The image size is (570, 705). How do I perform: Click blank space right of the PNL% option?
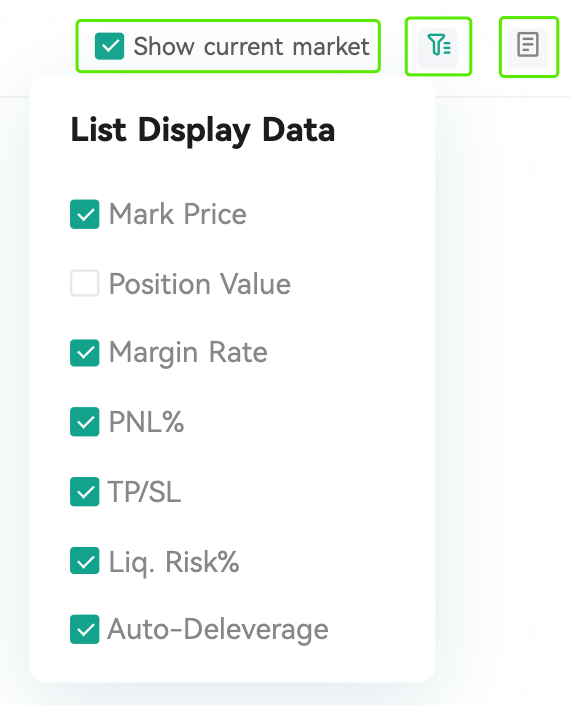click(306, 422)
